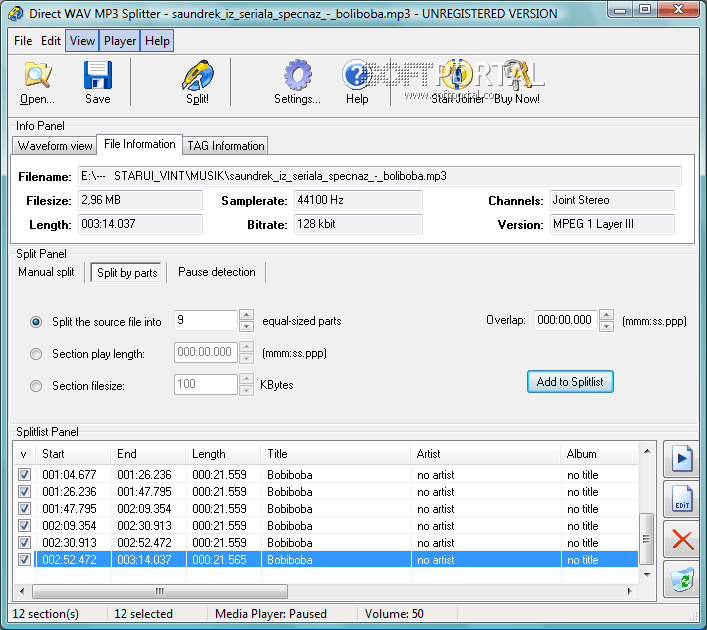Open the Player menu

[x=120, y=41]
